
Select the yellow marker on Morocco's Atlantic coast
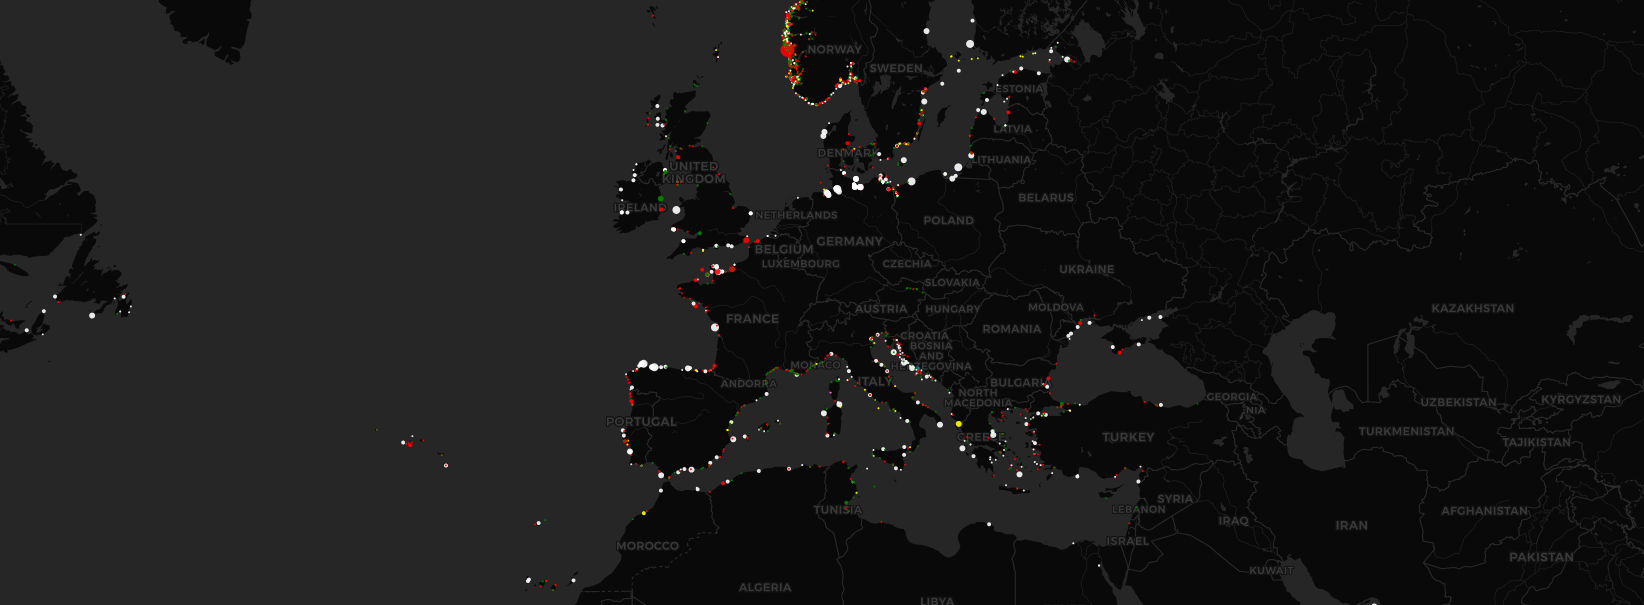(644, 513)
